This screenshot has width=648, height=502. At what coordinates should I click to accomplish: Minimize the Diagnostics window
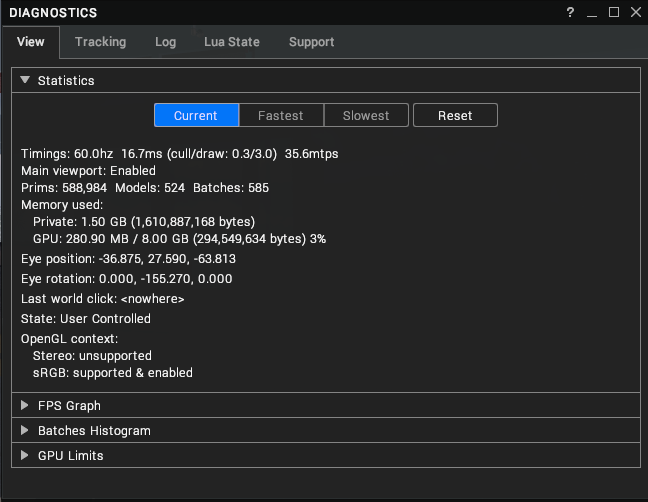[592, 13]
